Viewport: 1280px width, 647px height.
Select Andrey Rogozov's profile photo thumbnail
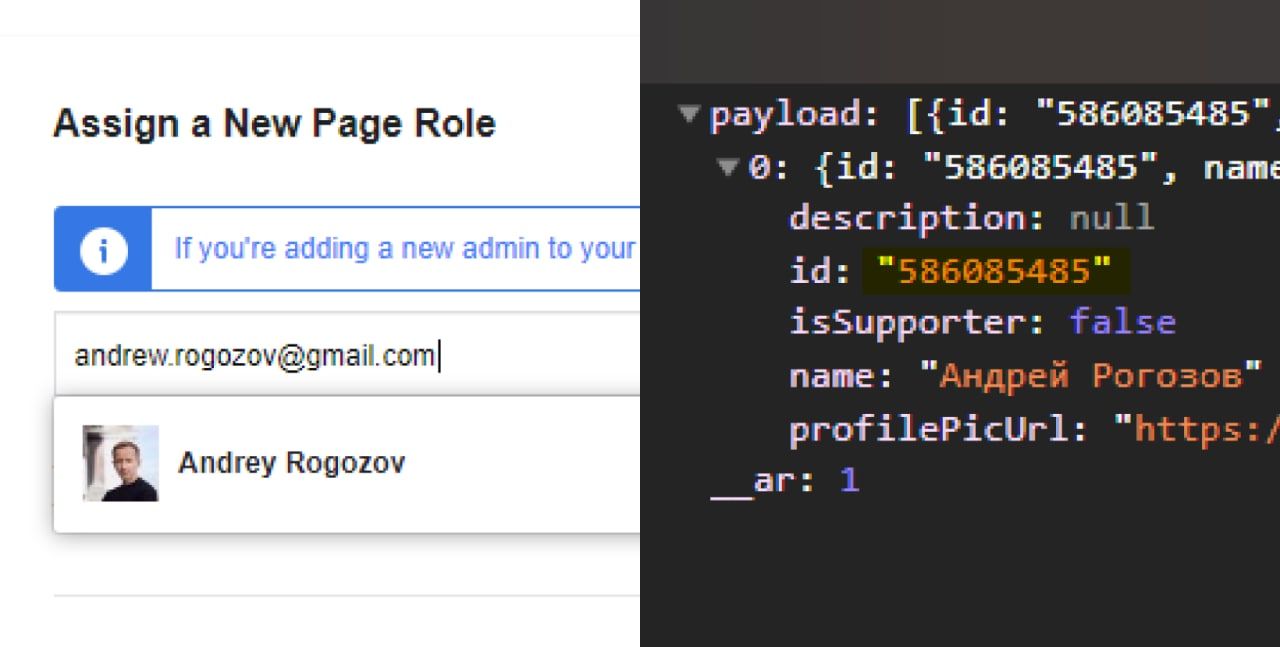tap(120, 463)
